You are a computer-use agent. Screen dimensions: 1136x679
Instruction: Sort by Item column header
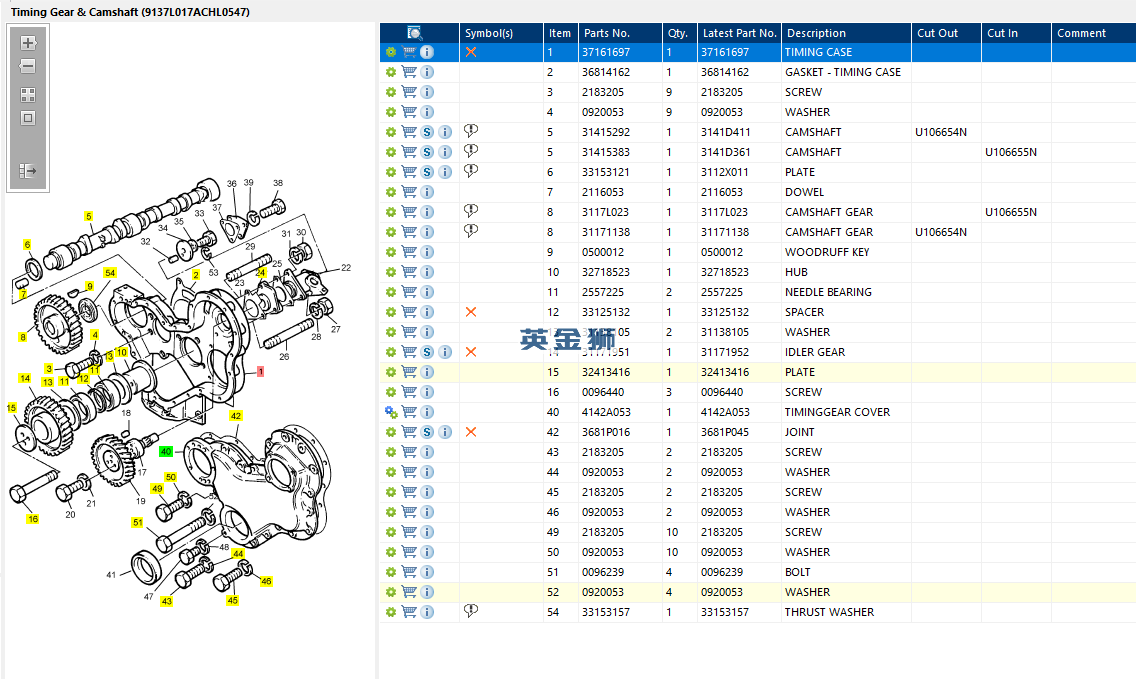pos(559,33)
